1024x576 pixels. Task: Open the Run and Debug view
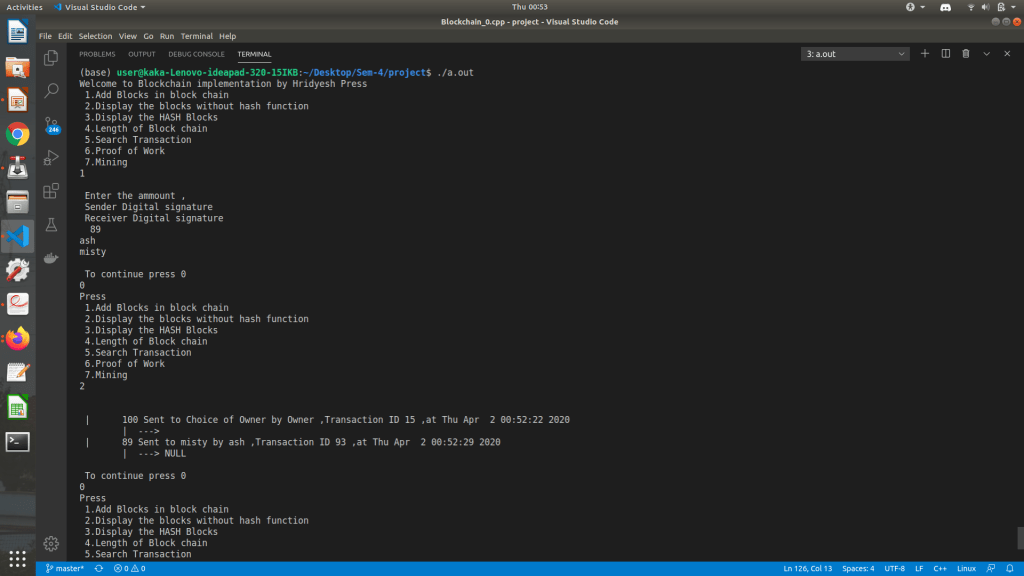(51, 158)
